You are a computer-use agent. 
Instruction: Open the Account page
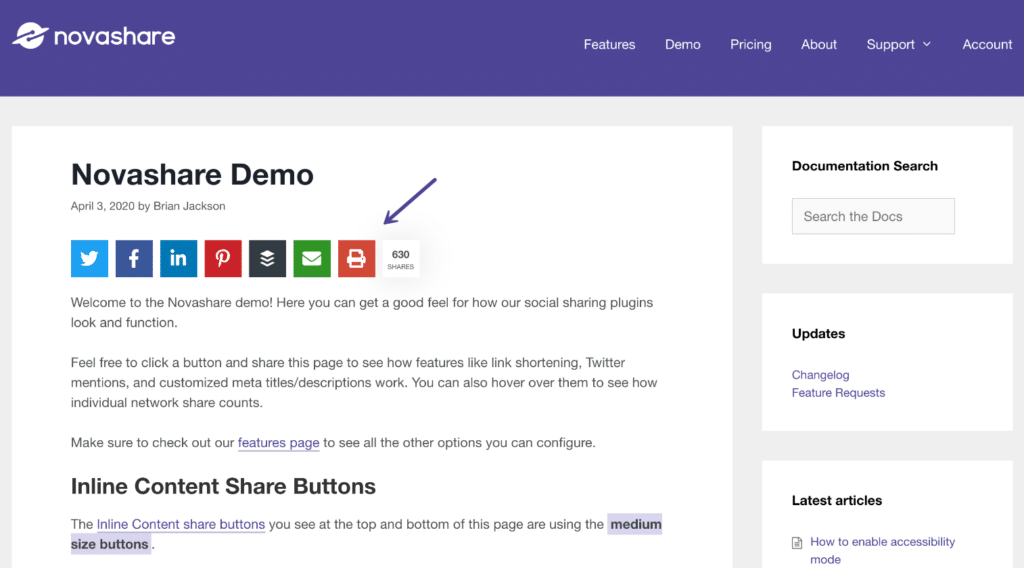(x=987, y=44)
